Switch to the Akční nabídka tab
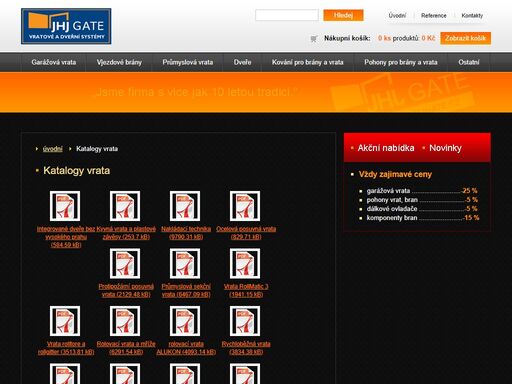The width and height of the screenshot is (512, 384). pos(386,148)
